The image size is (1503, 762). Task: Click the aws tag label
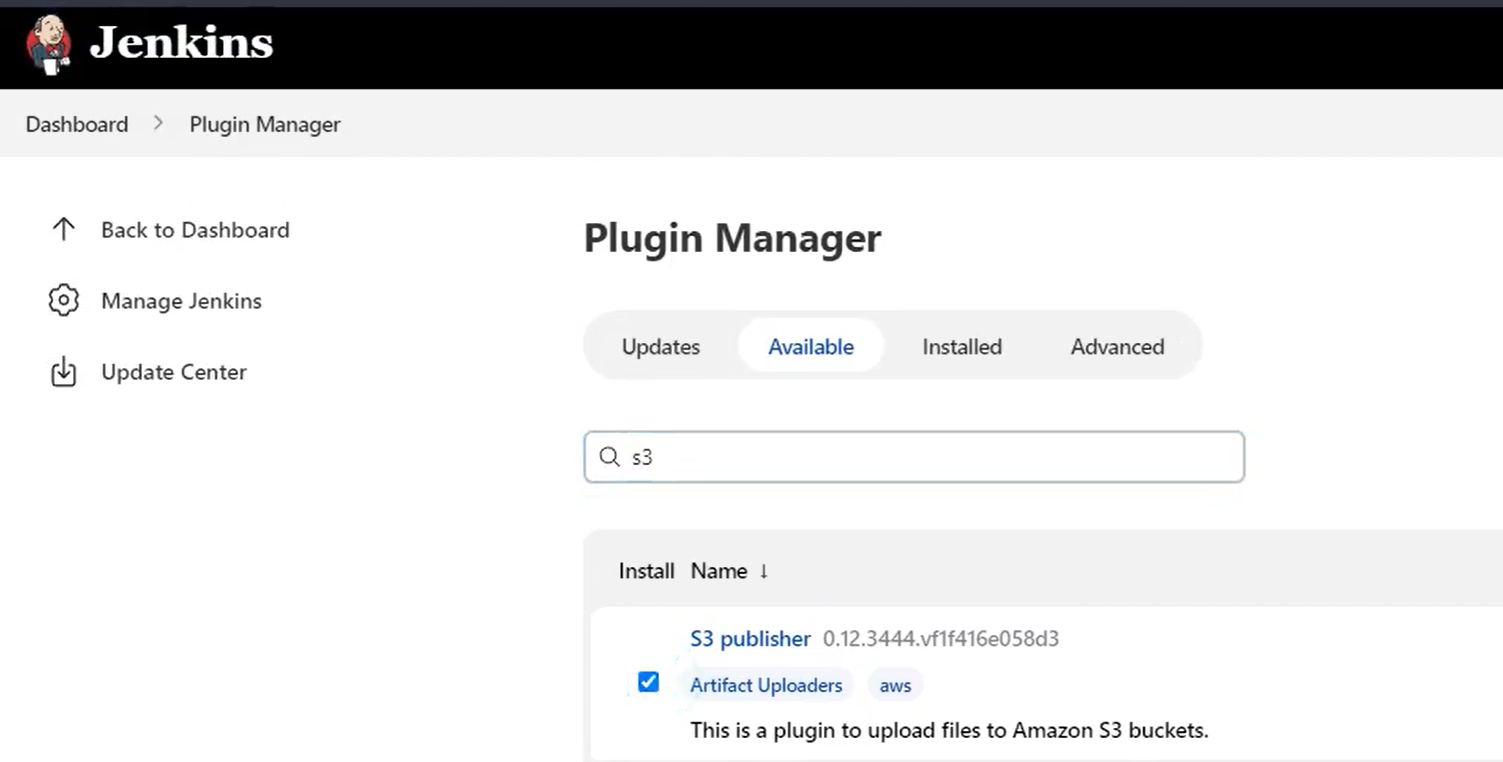(895, 686)
